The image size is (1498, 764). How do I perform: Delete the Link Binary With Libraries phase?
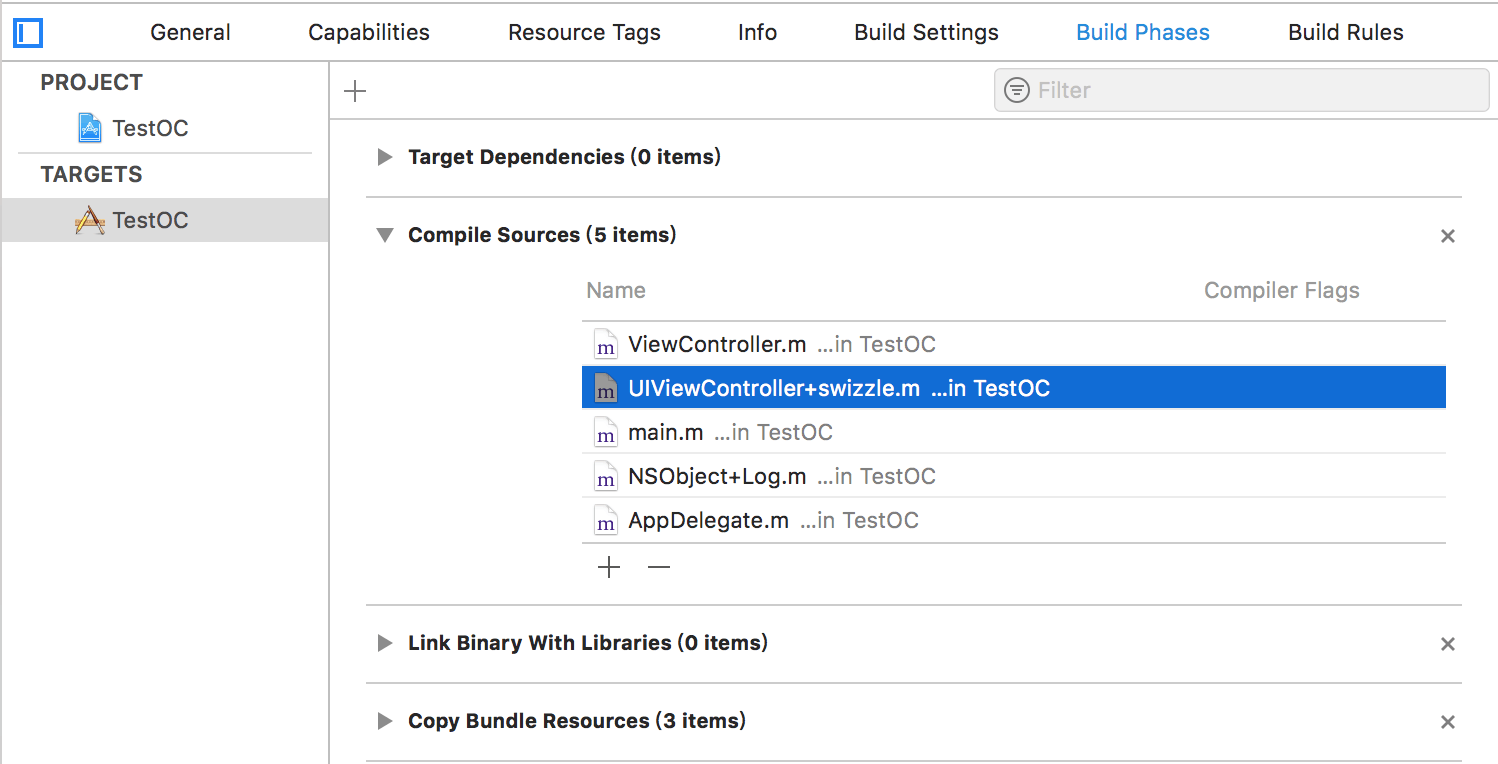pos(1447,644)
